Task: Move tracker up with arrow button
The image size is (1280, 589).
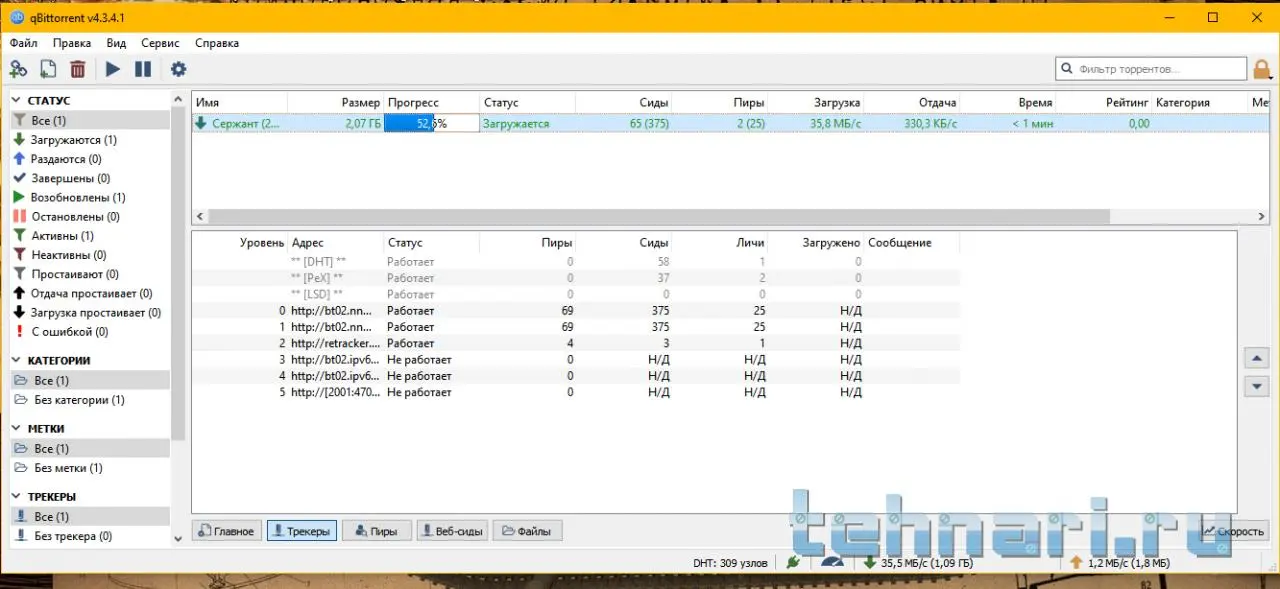Action: pos(1258,358)
